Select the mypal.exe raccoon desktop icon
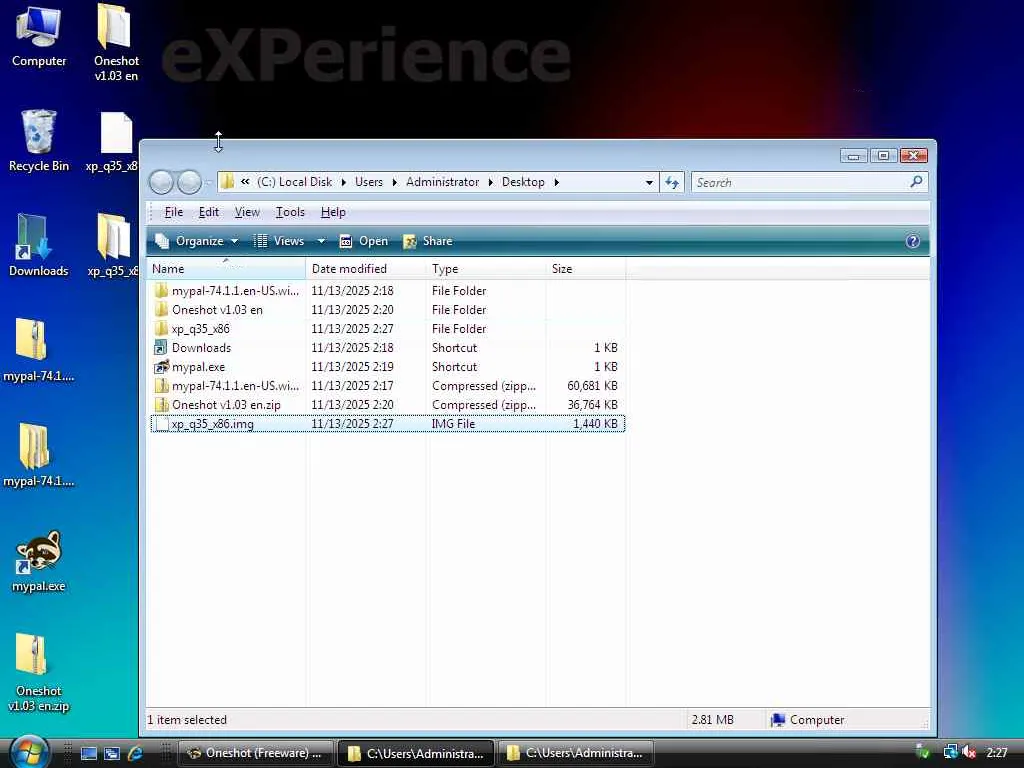 coord(39,560)
